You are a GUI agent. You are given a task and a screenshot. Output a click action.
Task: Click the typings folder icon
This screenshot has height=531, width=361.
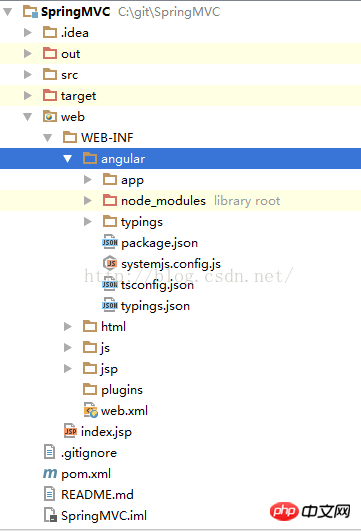pos(110,221)
